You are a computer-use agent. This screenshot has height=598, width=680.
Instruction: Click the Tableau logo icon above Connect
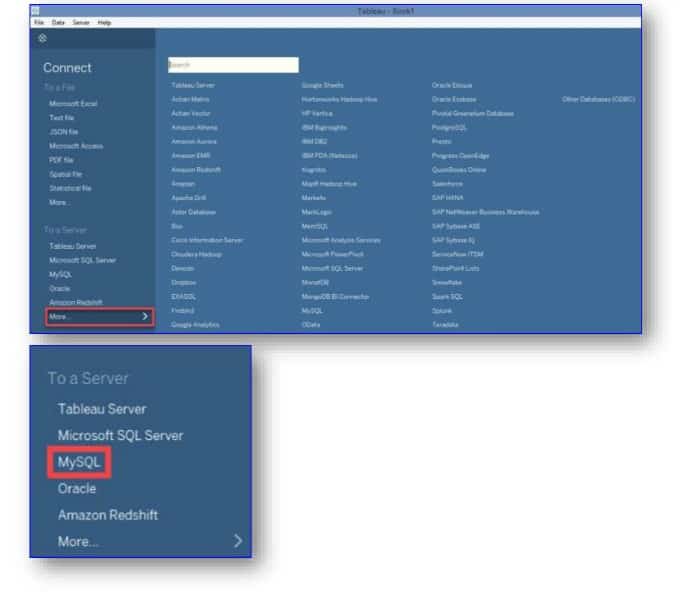(x=42, y=38)
